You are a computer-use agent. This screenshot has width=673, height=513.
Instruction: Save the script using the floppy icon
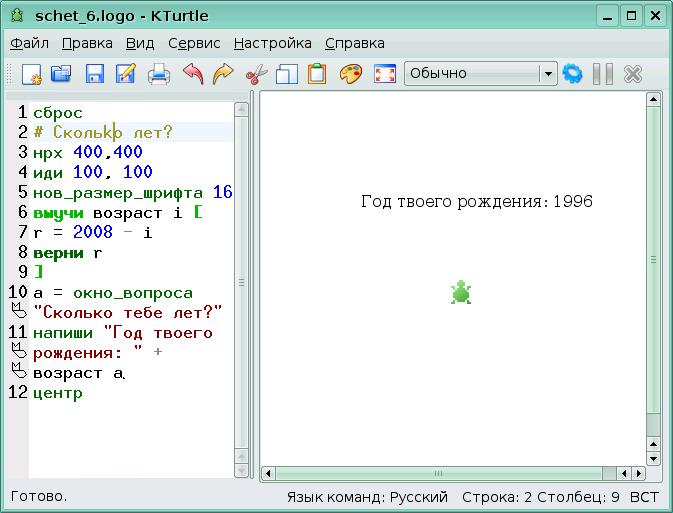pos(94,74)
